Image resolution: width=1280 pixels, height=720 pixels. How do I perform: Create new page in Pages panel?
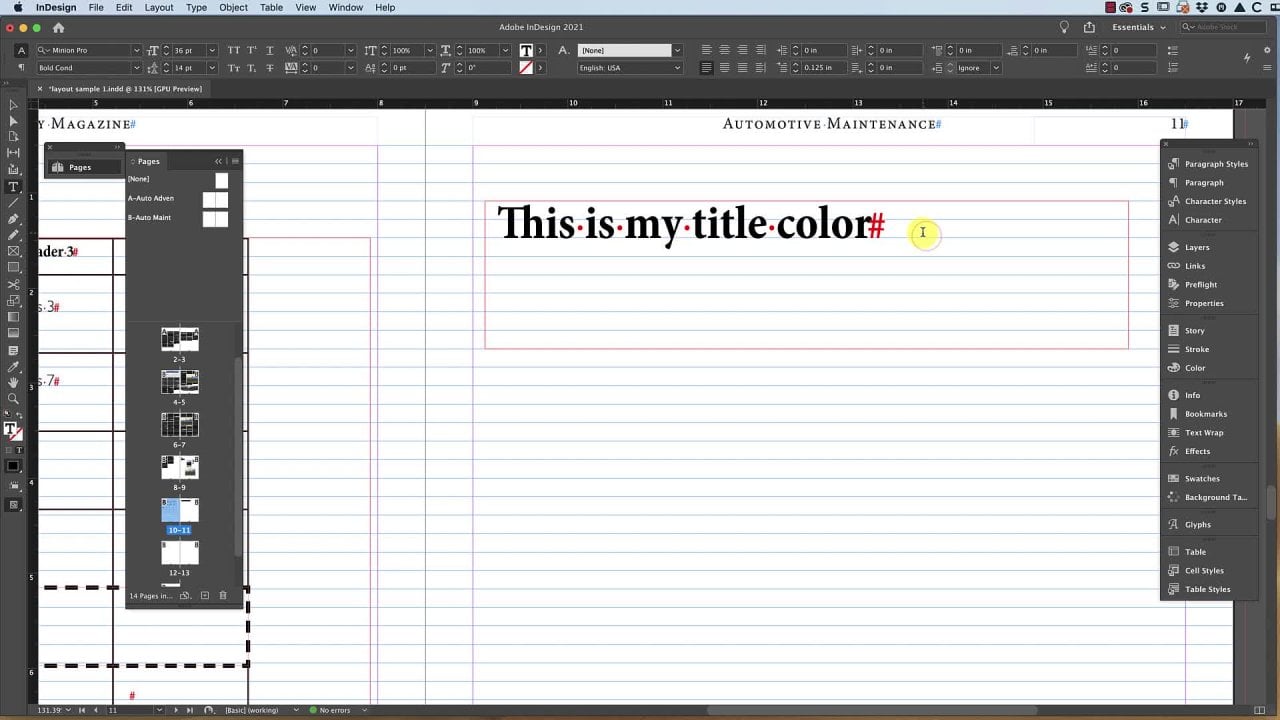tap(205, 596)
